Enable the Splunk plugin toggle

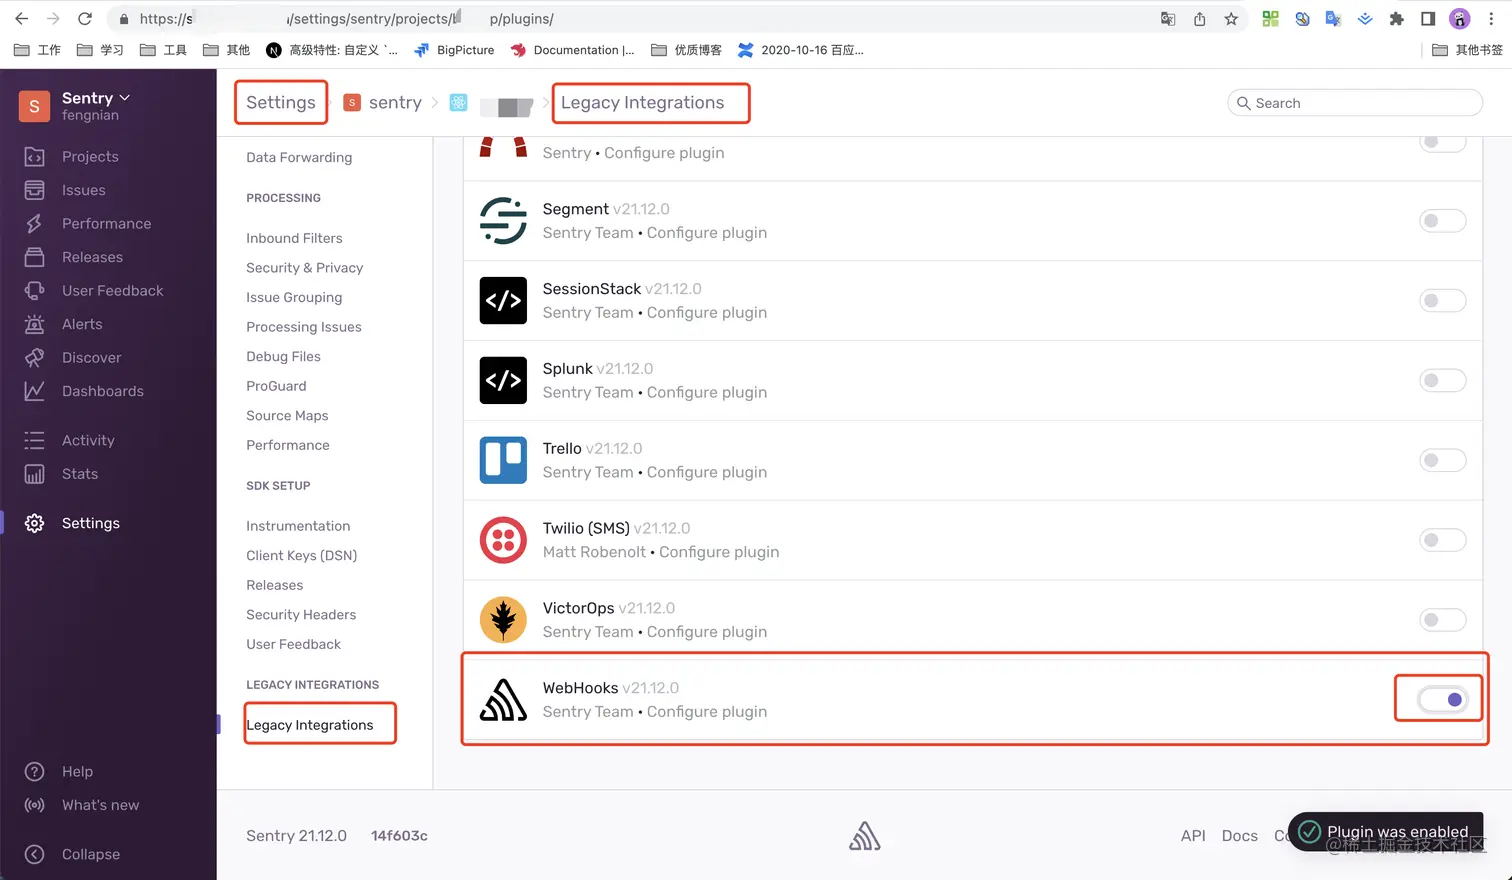pyautogui.click(x=1442, y=380)
